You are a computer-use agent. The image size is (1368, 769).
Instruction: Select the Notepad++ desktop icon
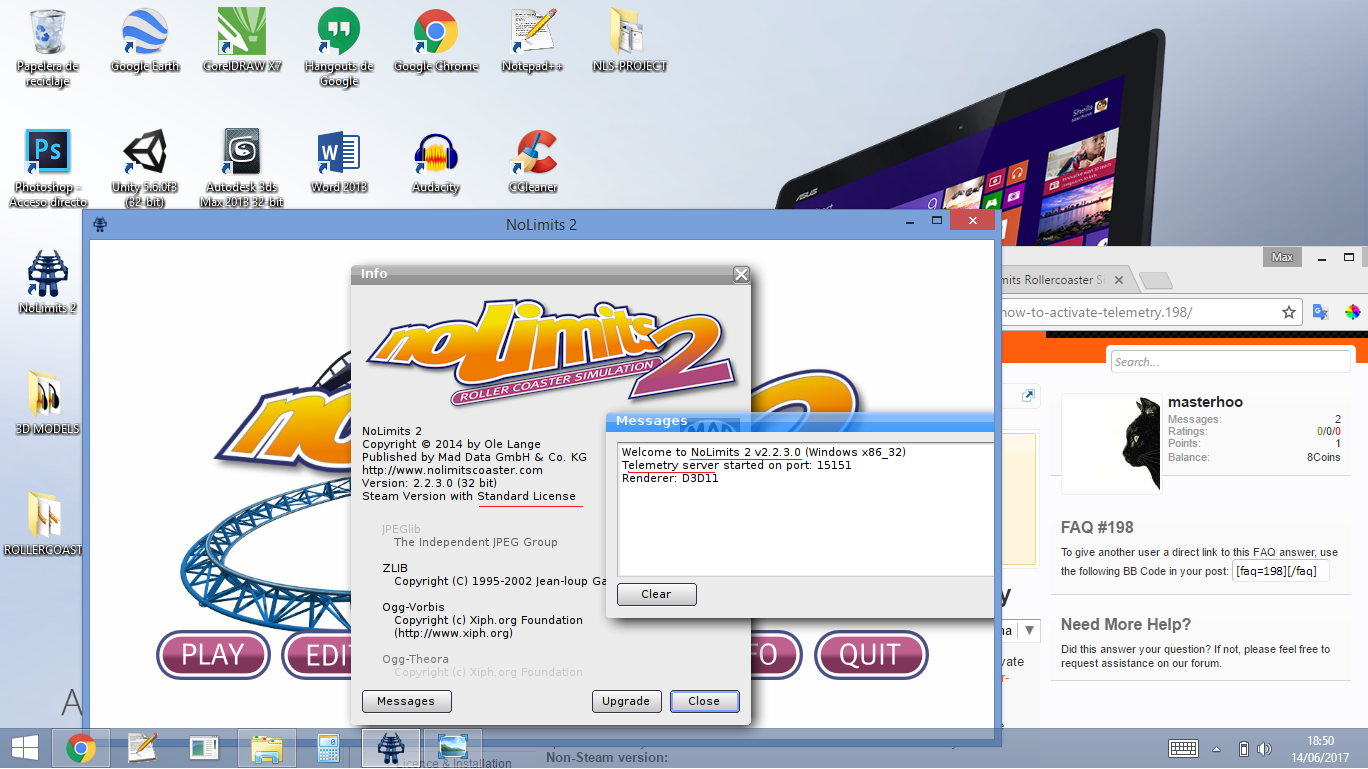pyautogui.click(x=533, y=40)
